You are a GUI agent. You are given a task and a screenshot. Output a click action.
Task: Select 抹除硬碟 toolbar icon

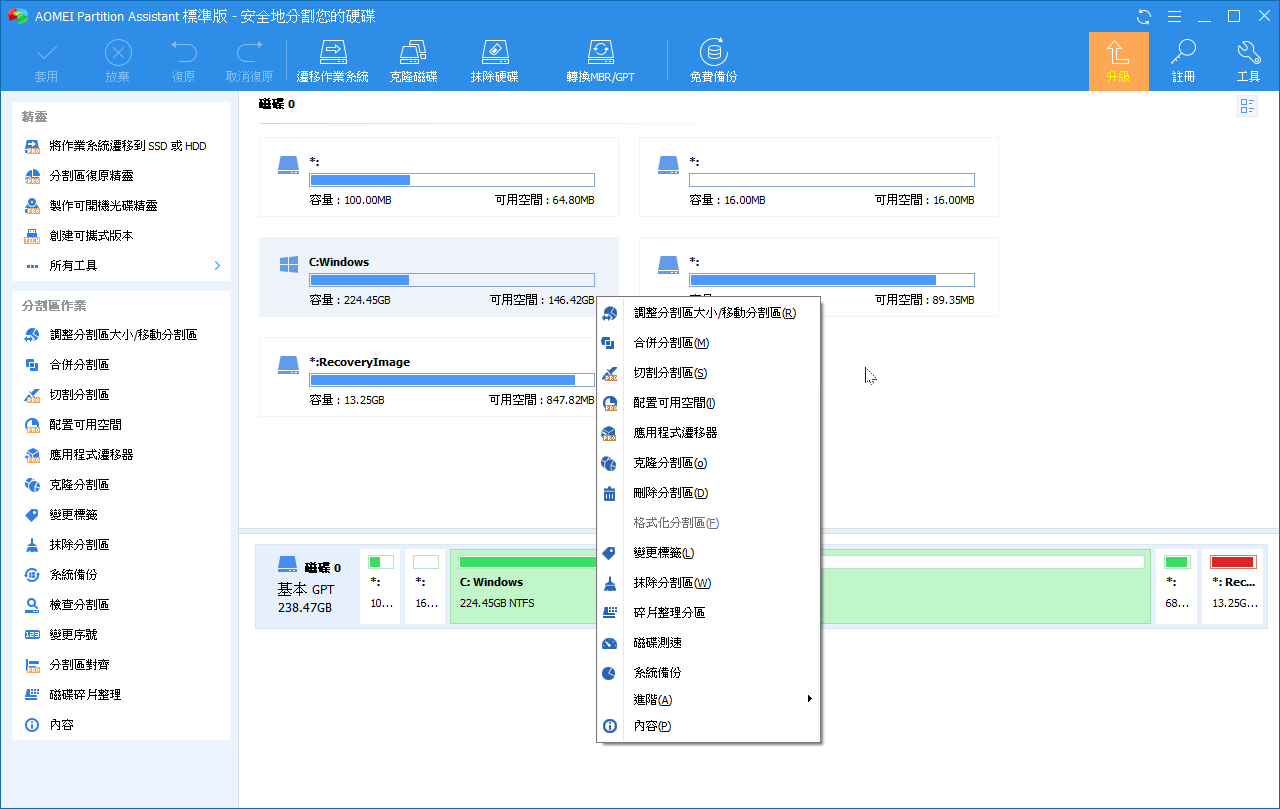coord(495,62)
